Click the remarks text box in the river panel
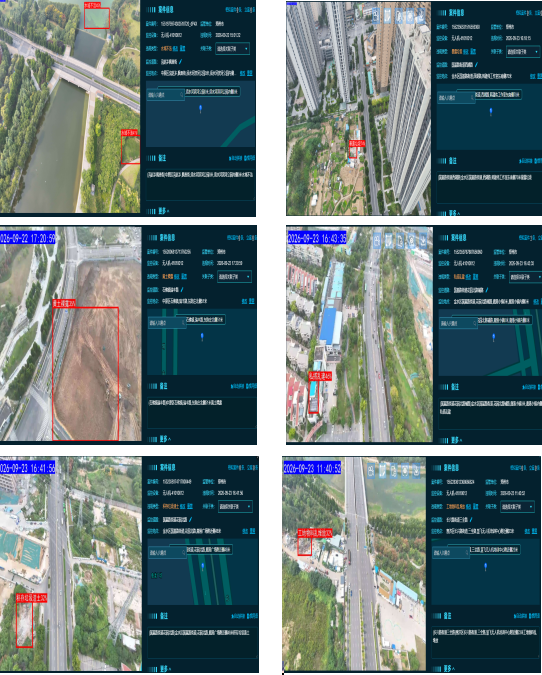The height and width of the screenshot is (675, 542). [x=201, y=184]
